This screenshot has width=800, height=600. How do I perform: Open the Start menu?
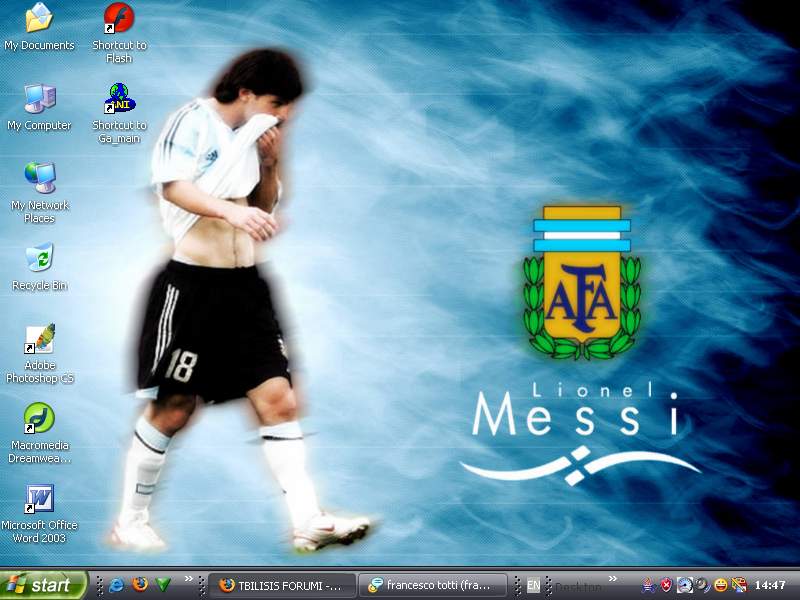44,585
